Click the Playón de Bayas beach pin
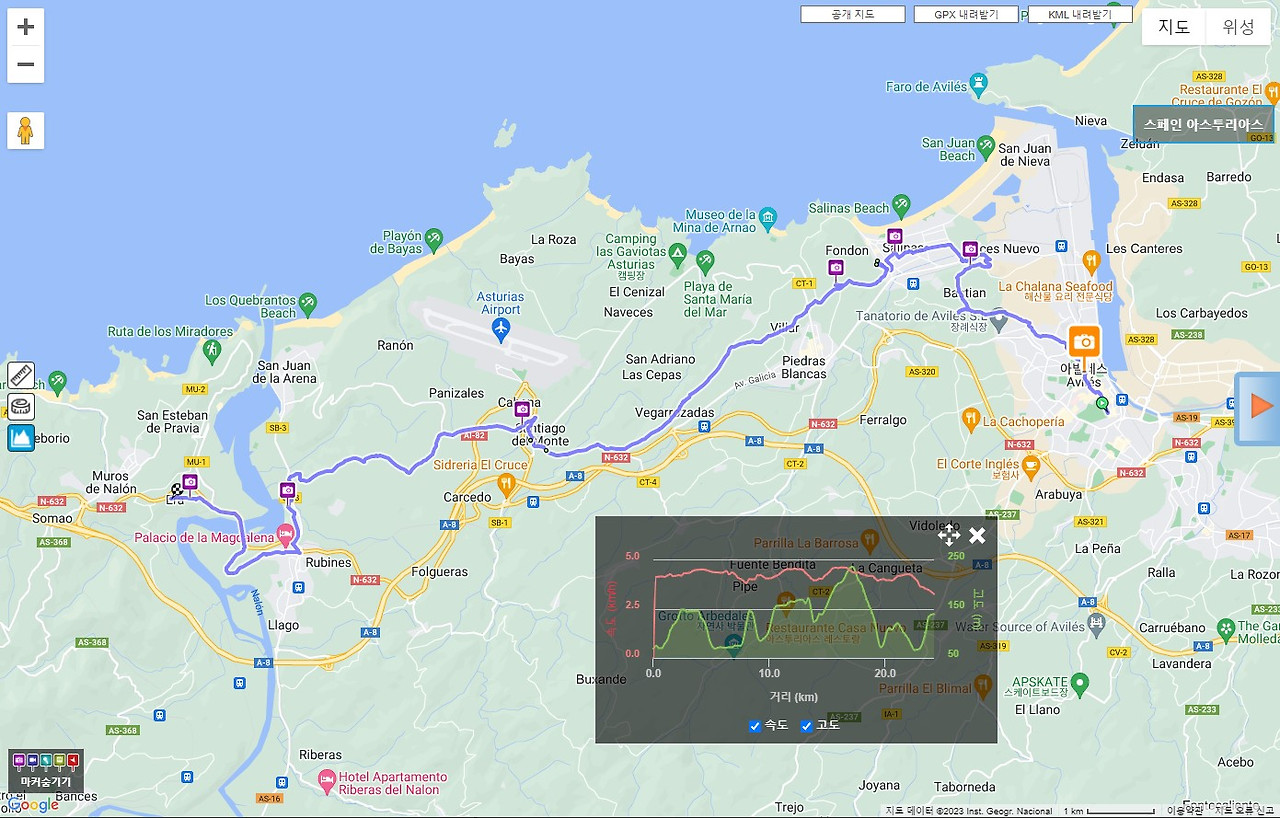The image size is (1280, 818). pos(433,237)
